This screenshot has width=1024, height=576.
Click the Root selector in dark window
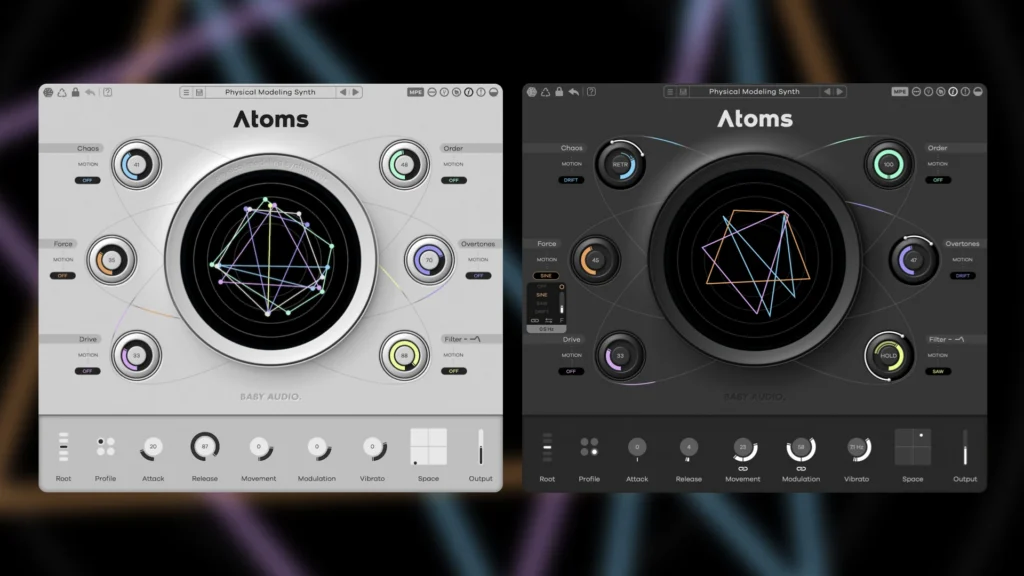point(547,447)
